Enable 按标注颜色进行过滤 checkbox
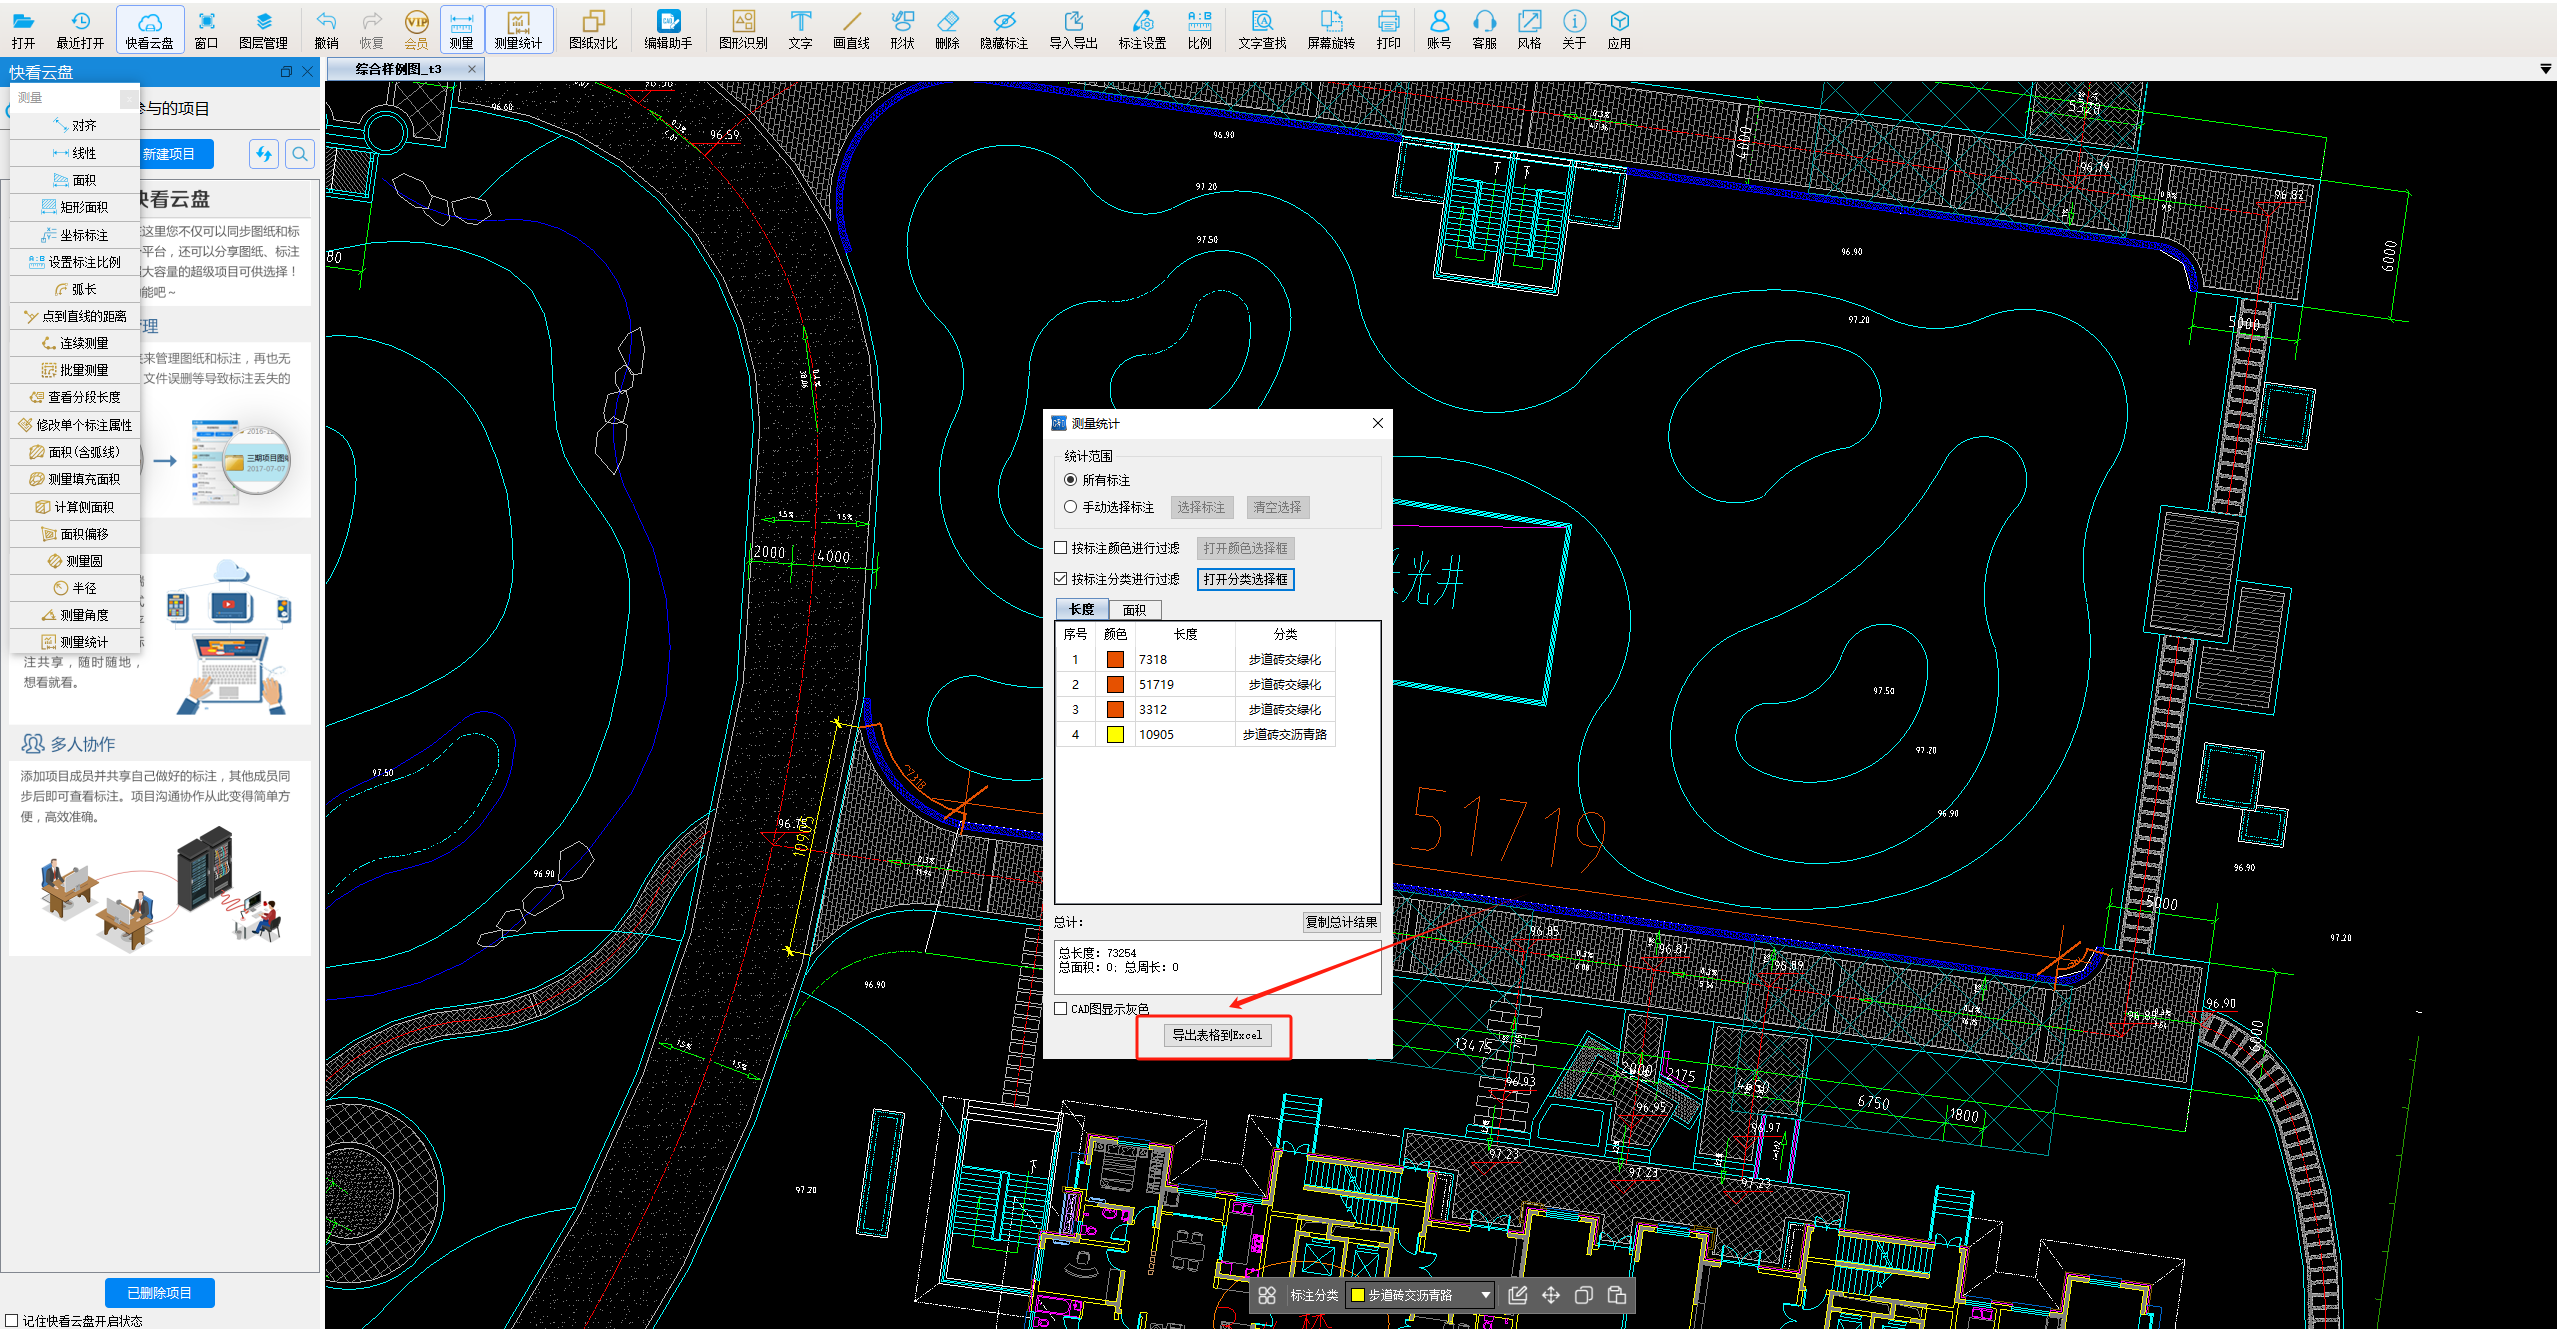 1061,548
